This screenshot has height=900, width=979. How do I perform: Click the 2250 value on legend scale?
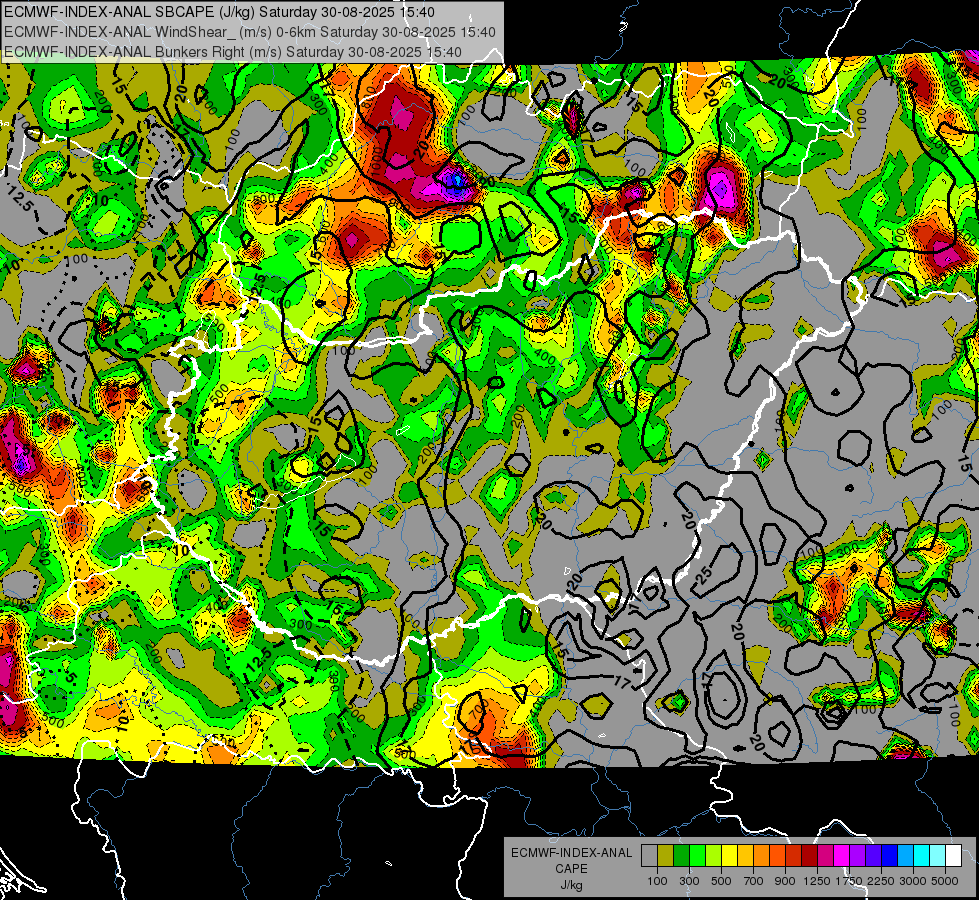[881, 881]
